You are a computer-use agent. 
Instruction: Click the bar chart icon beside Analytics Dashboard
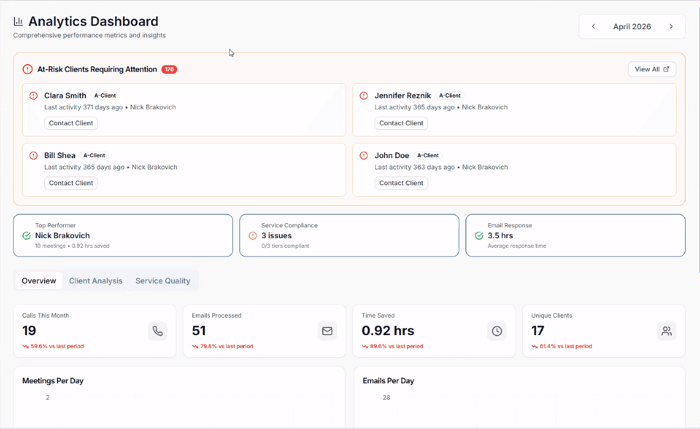pos(18,21)
